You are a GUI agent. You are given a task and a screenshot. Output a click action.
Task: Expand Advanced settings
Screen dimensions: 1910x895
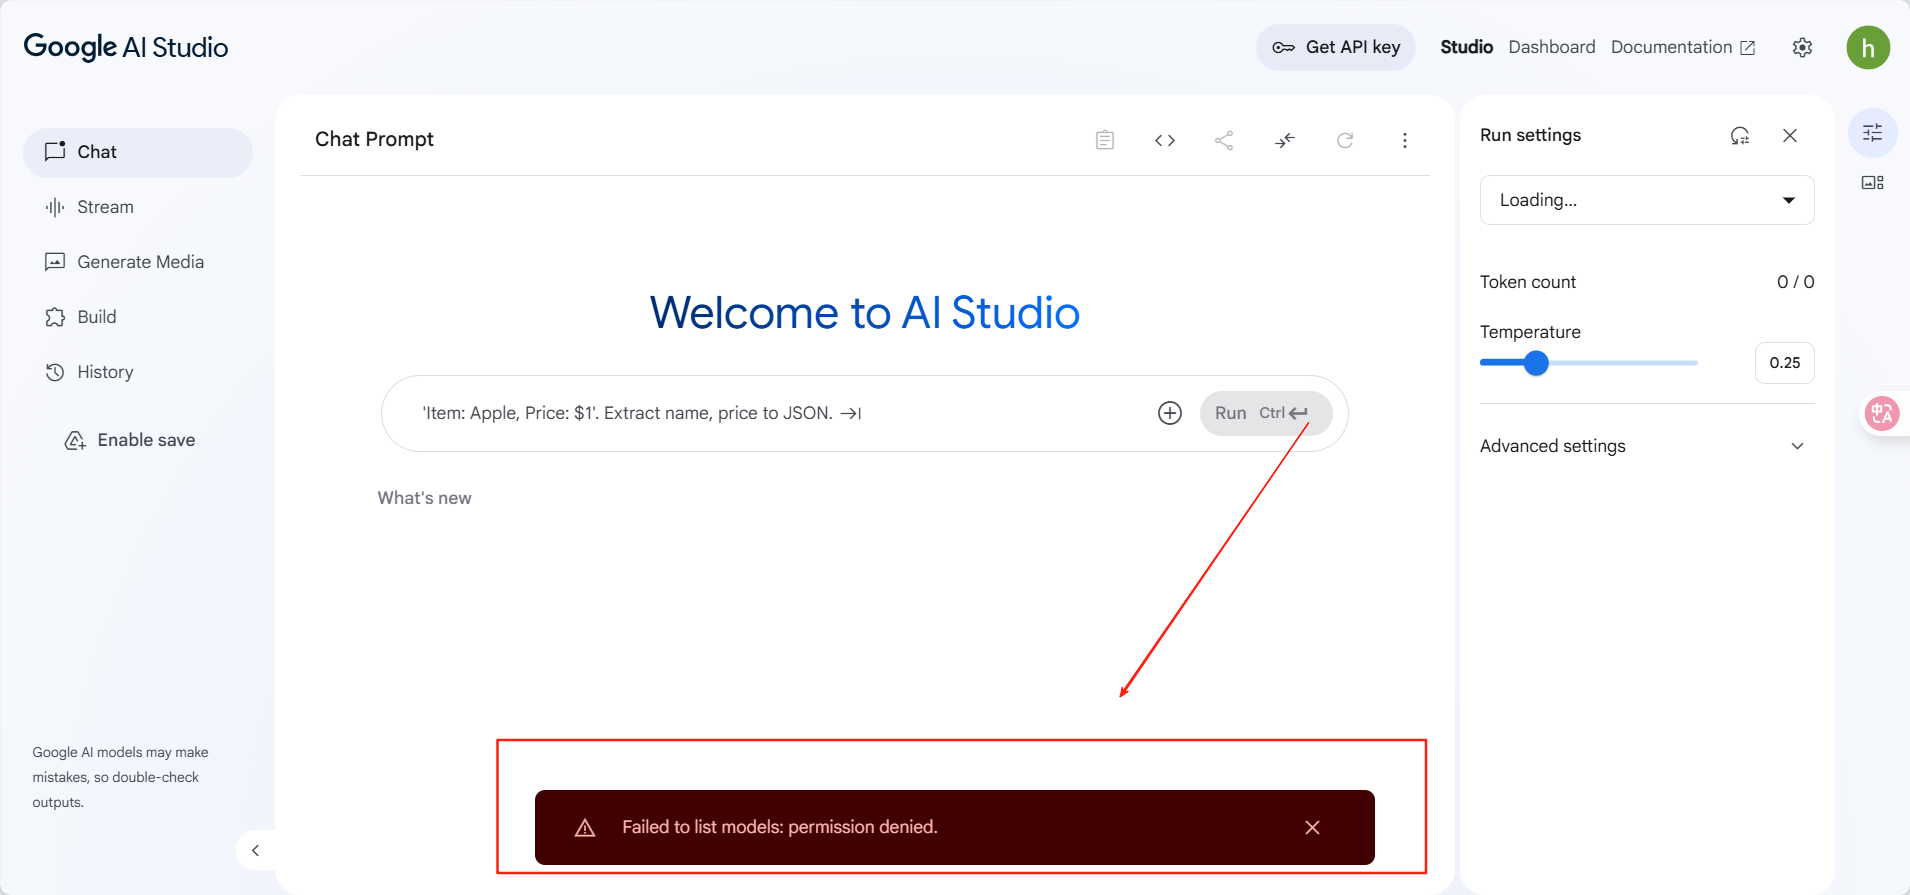point(1647,446)
